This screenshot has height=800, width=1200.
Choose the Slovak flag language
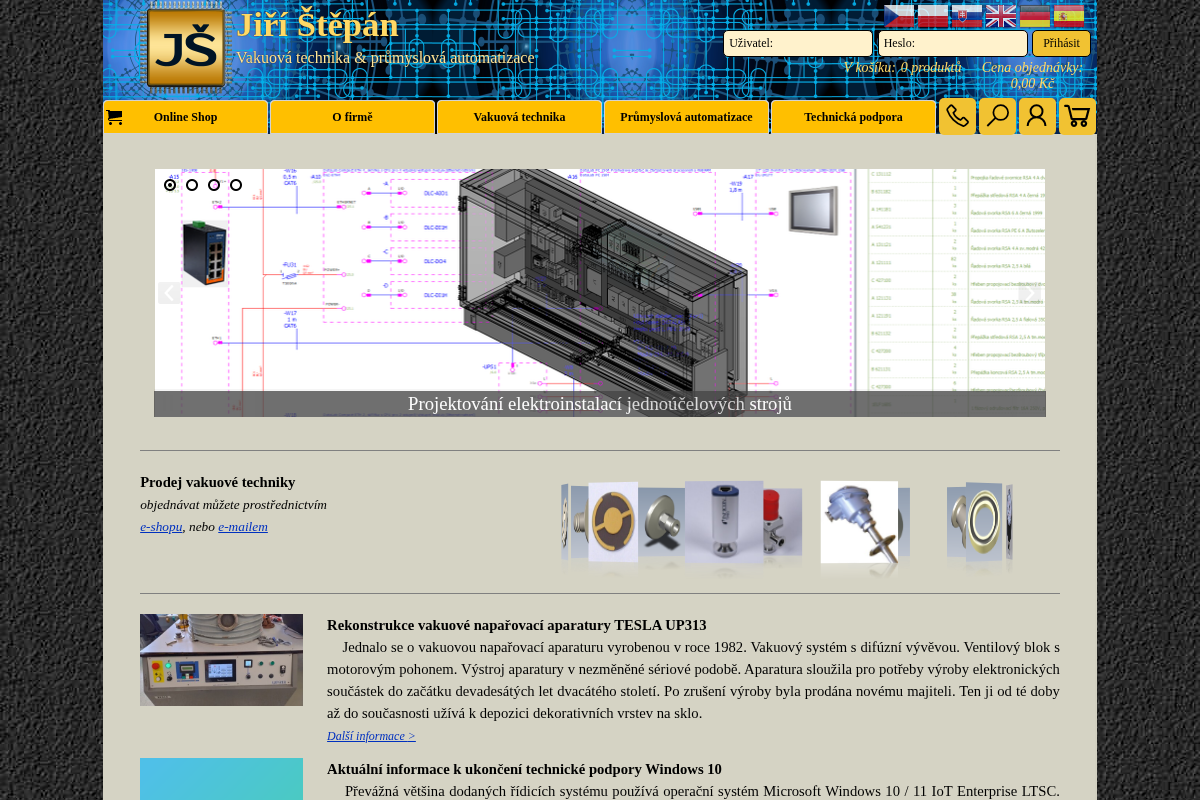coord(966,16)
